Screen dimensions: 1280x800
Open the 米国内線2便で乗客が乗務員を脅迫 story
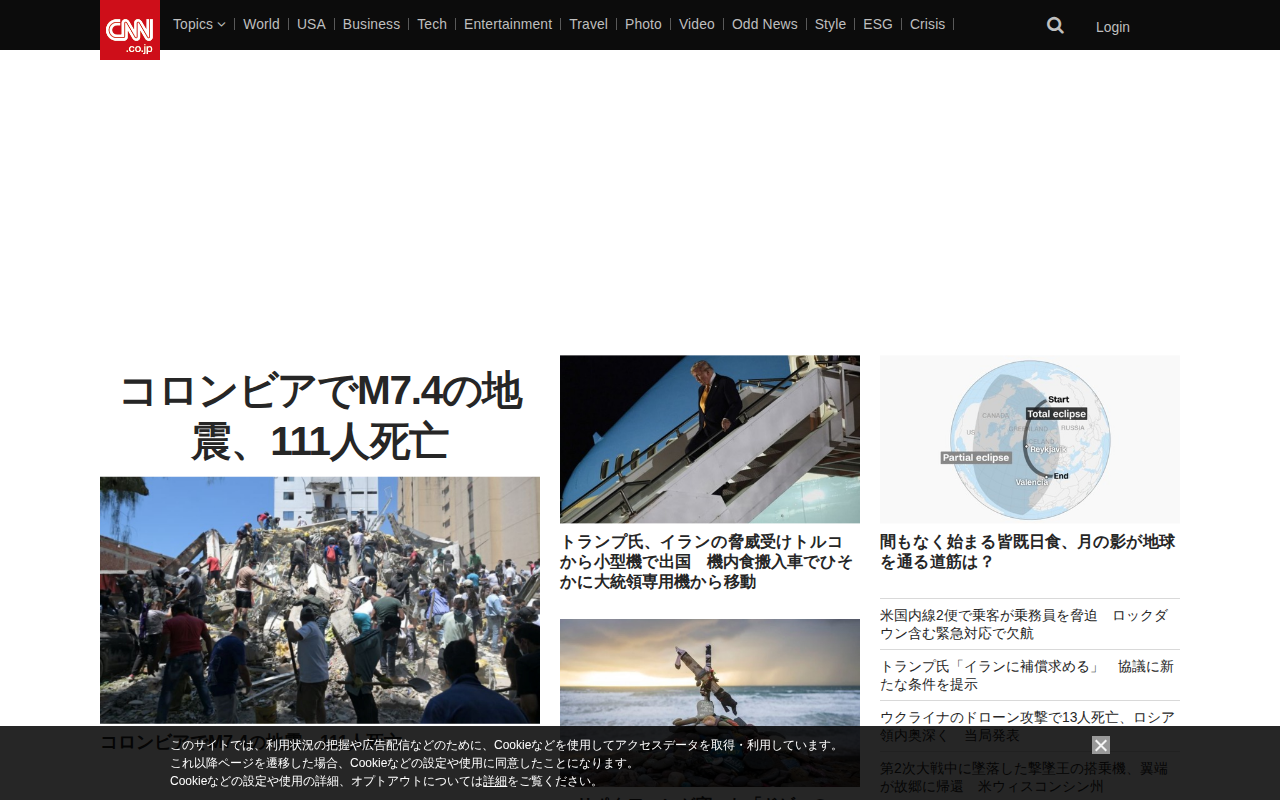(x=1024, y=624)
